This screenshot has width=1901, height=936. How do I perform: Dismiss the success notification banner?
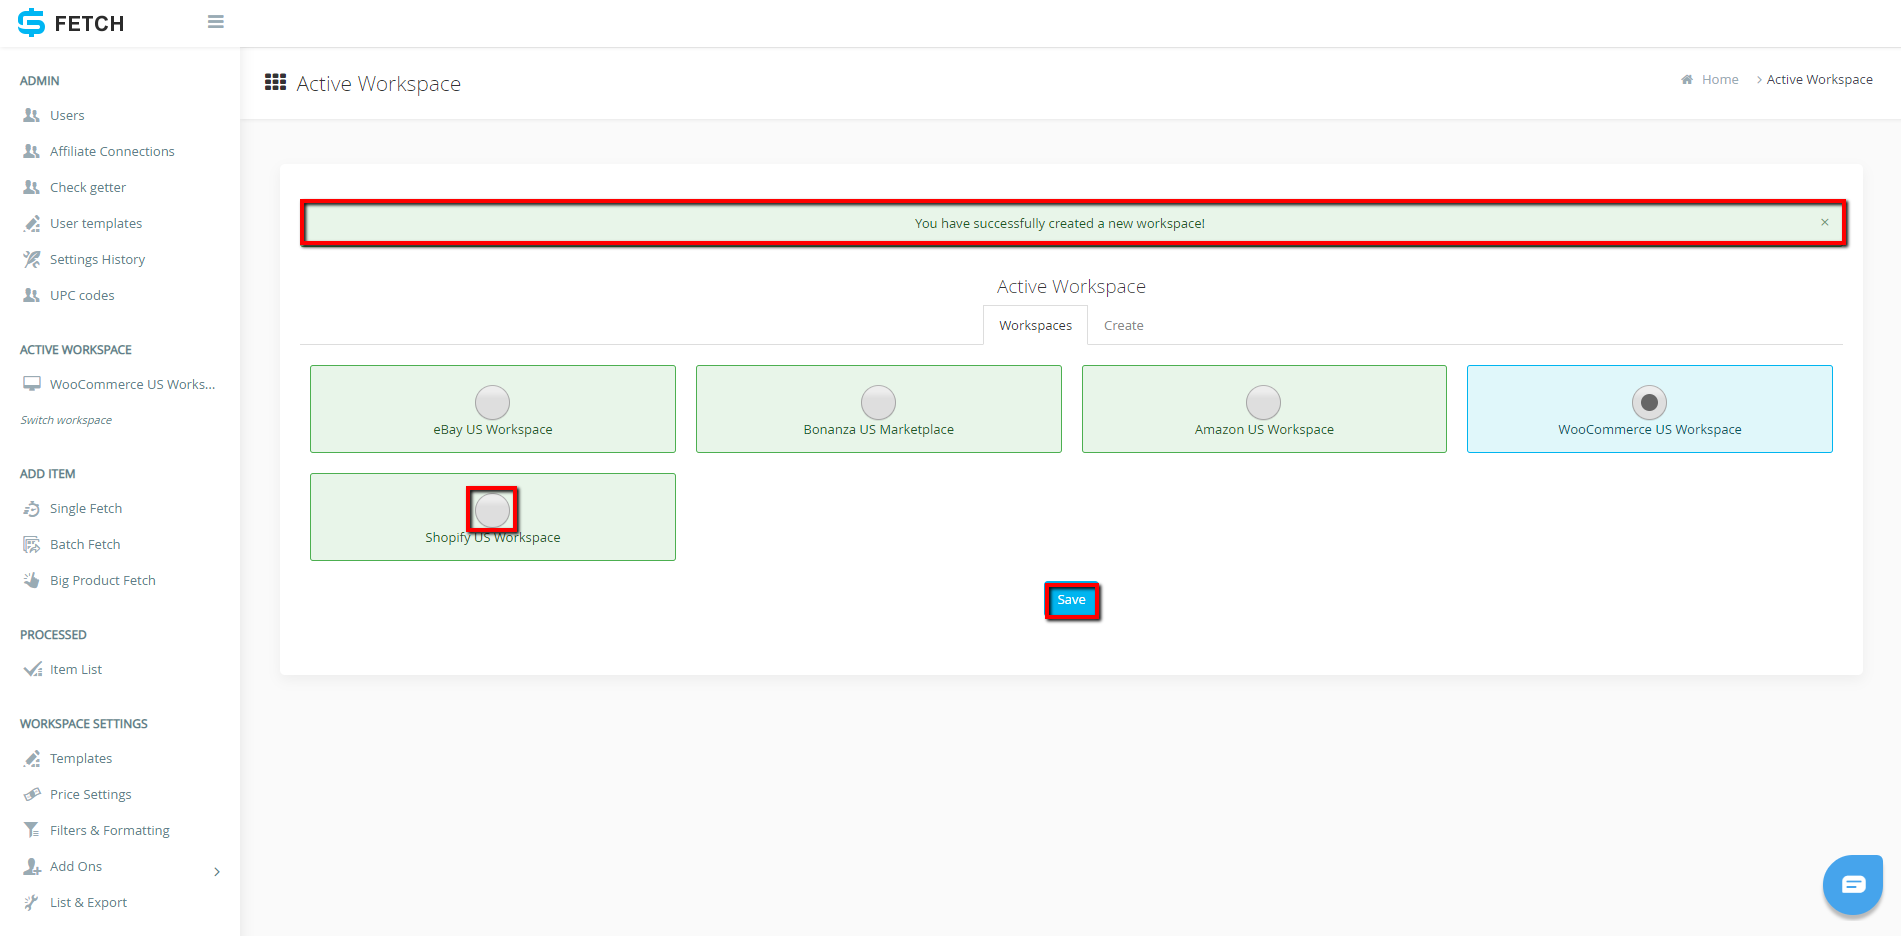1825,222
